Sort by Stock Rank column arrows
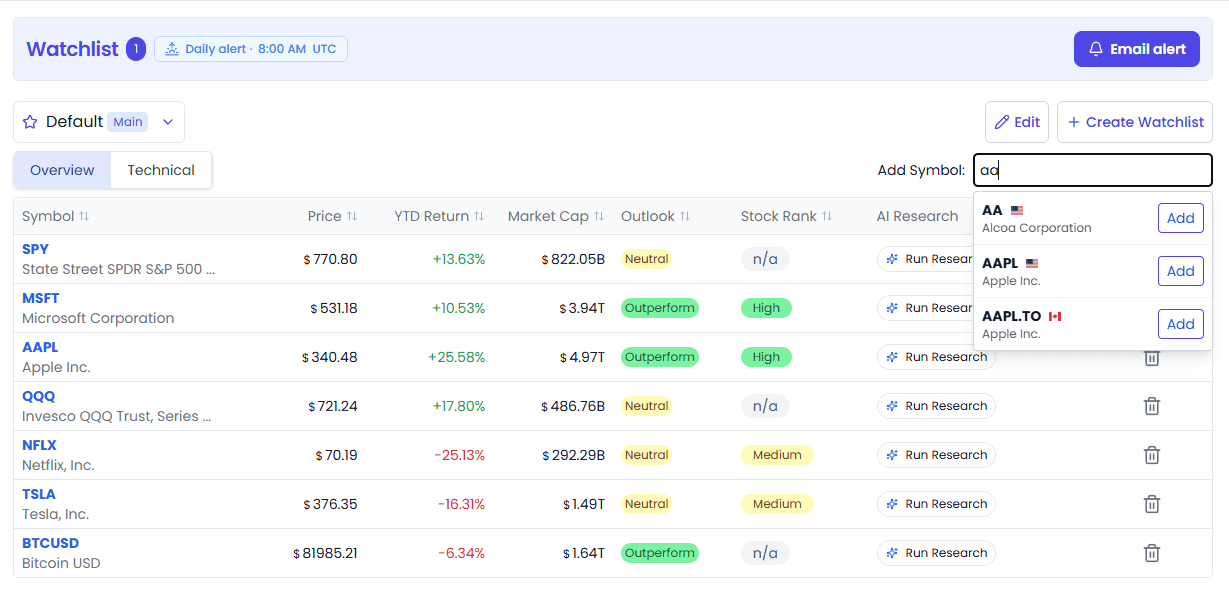Screen dimensions: 1229x594 pyautogui.click(x=827, y=216)
